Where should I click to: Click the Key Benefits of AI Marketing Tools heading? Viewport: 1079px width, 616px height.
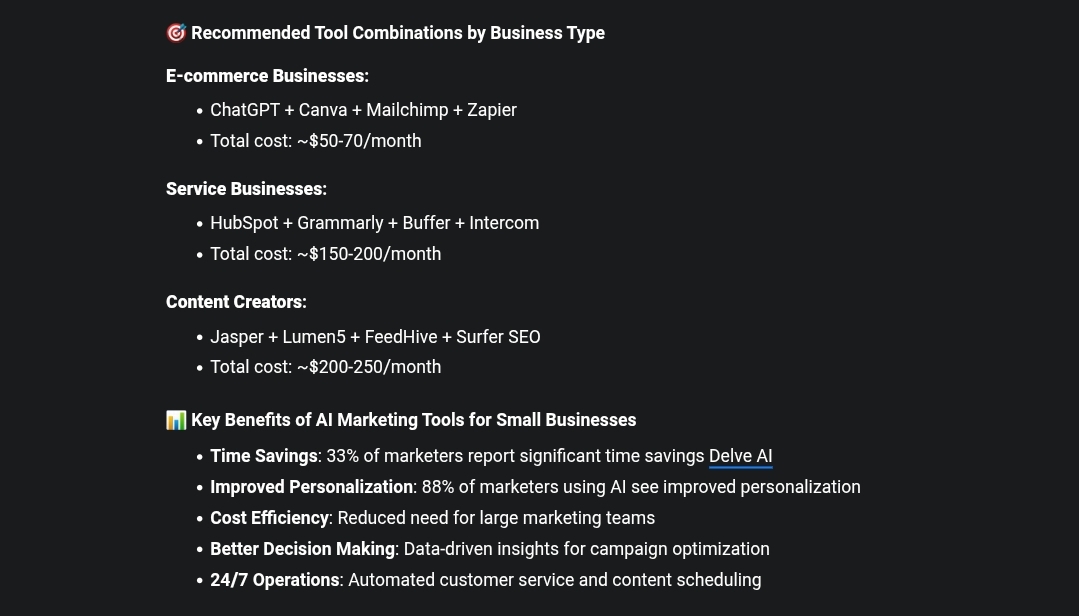[x=414, y=420]
